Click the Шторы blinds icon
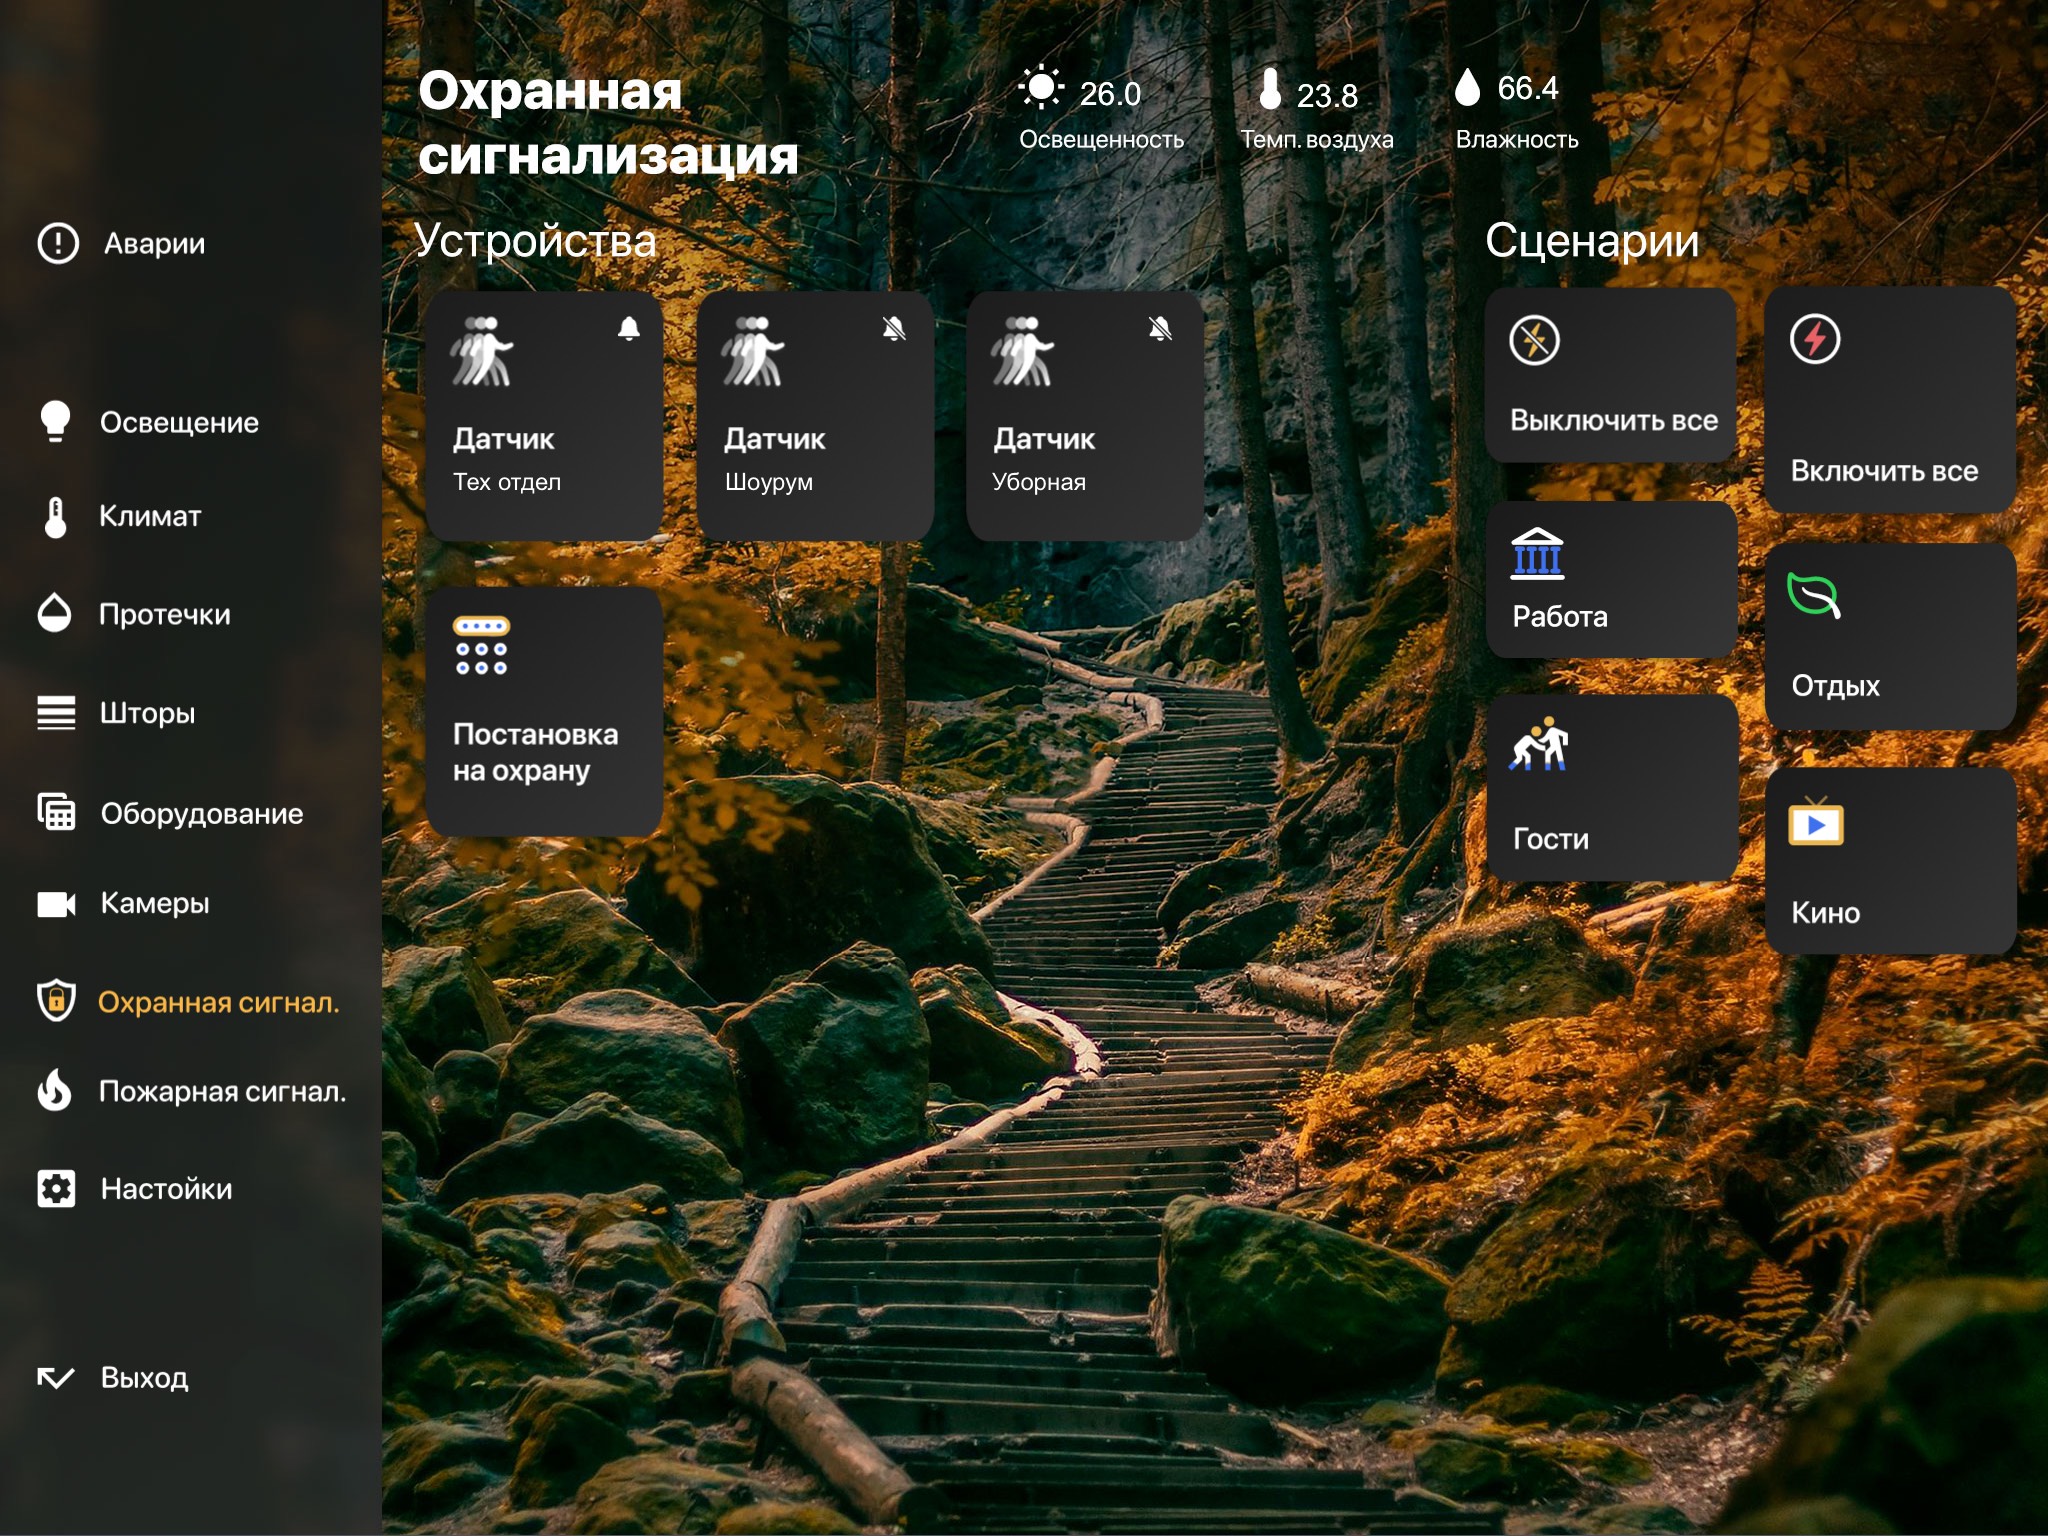This screenshot has height=1536, width=2048. (x=56, y=713)
